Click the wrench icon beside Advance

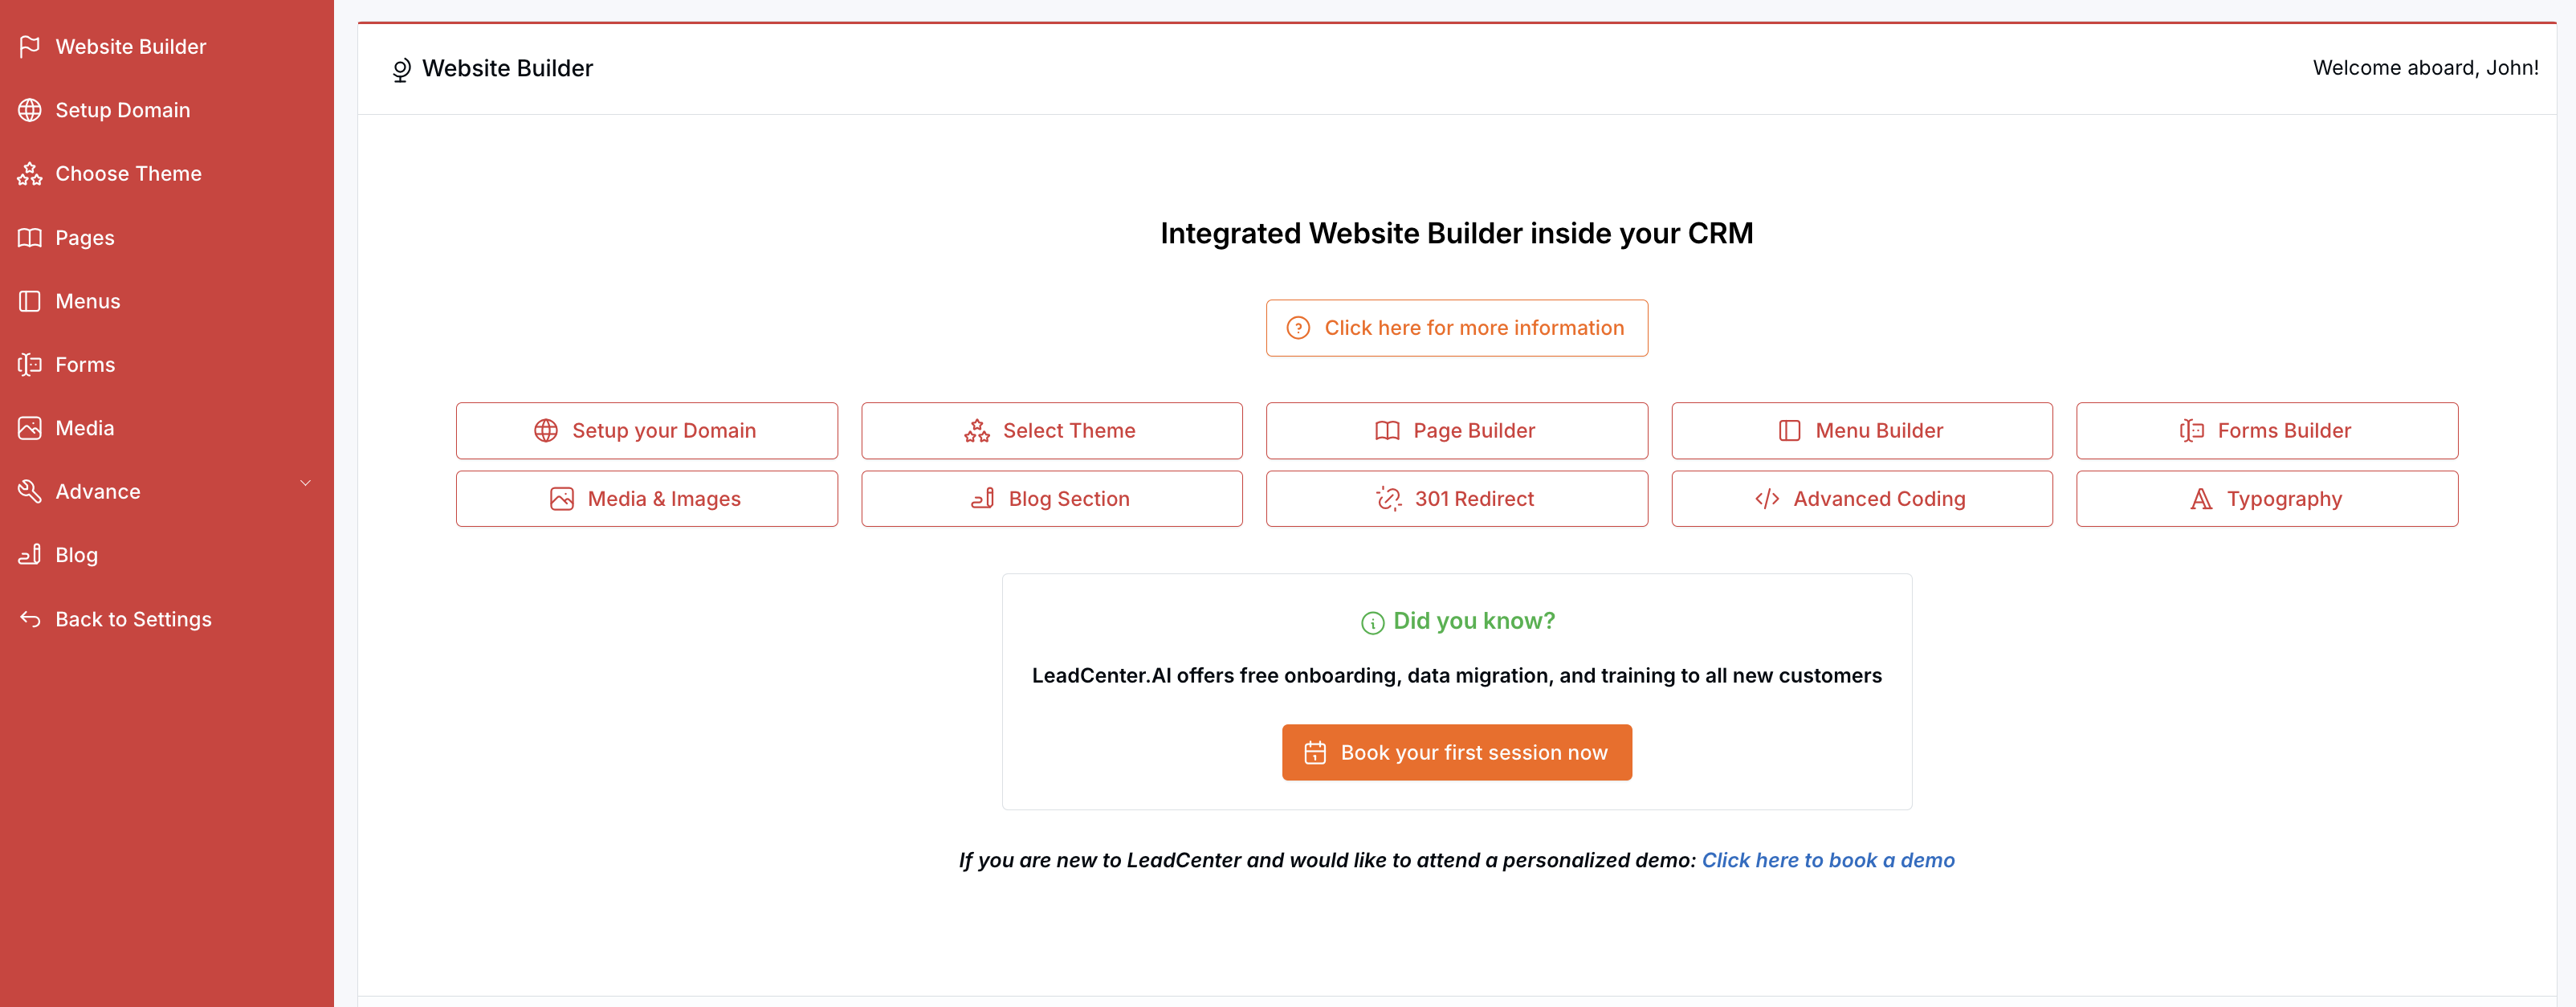30,491
